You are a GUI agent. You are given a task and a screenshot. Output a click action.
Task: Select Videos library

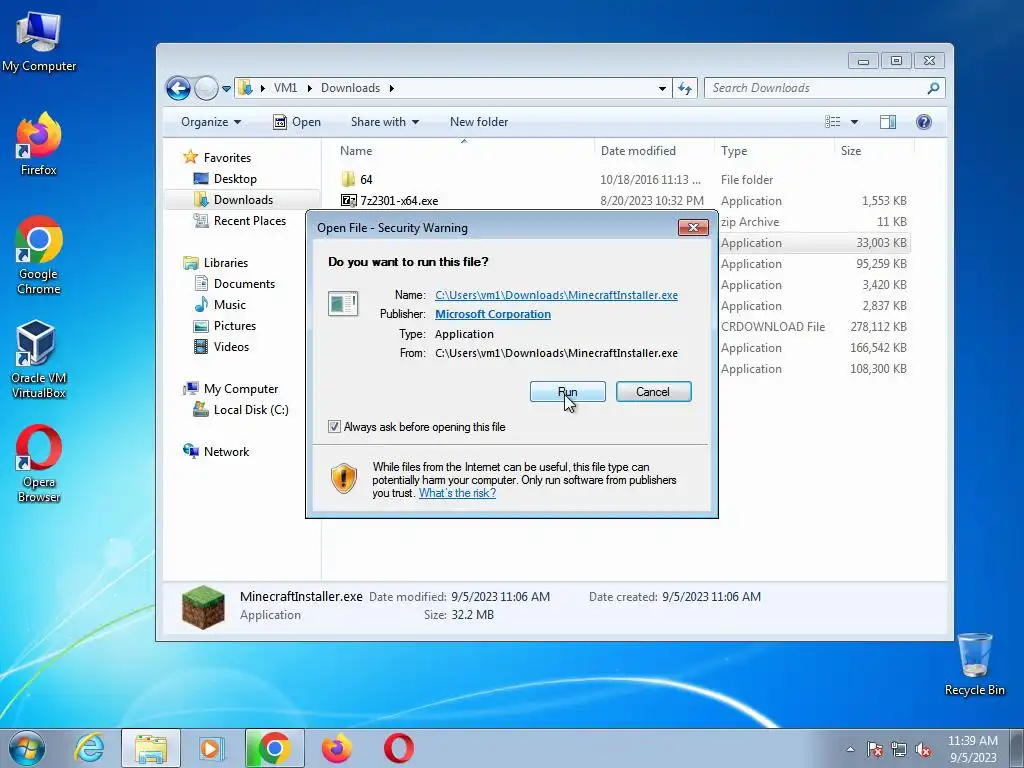[x=221, y=346]
